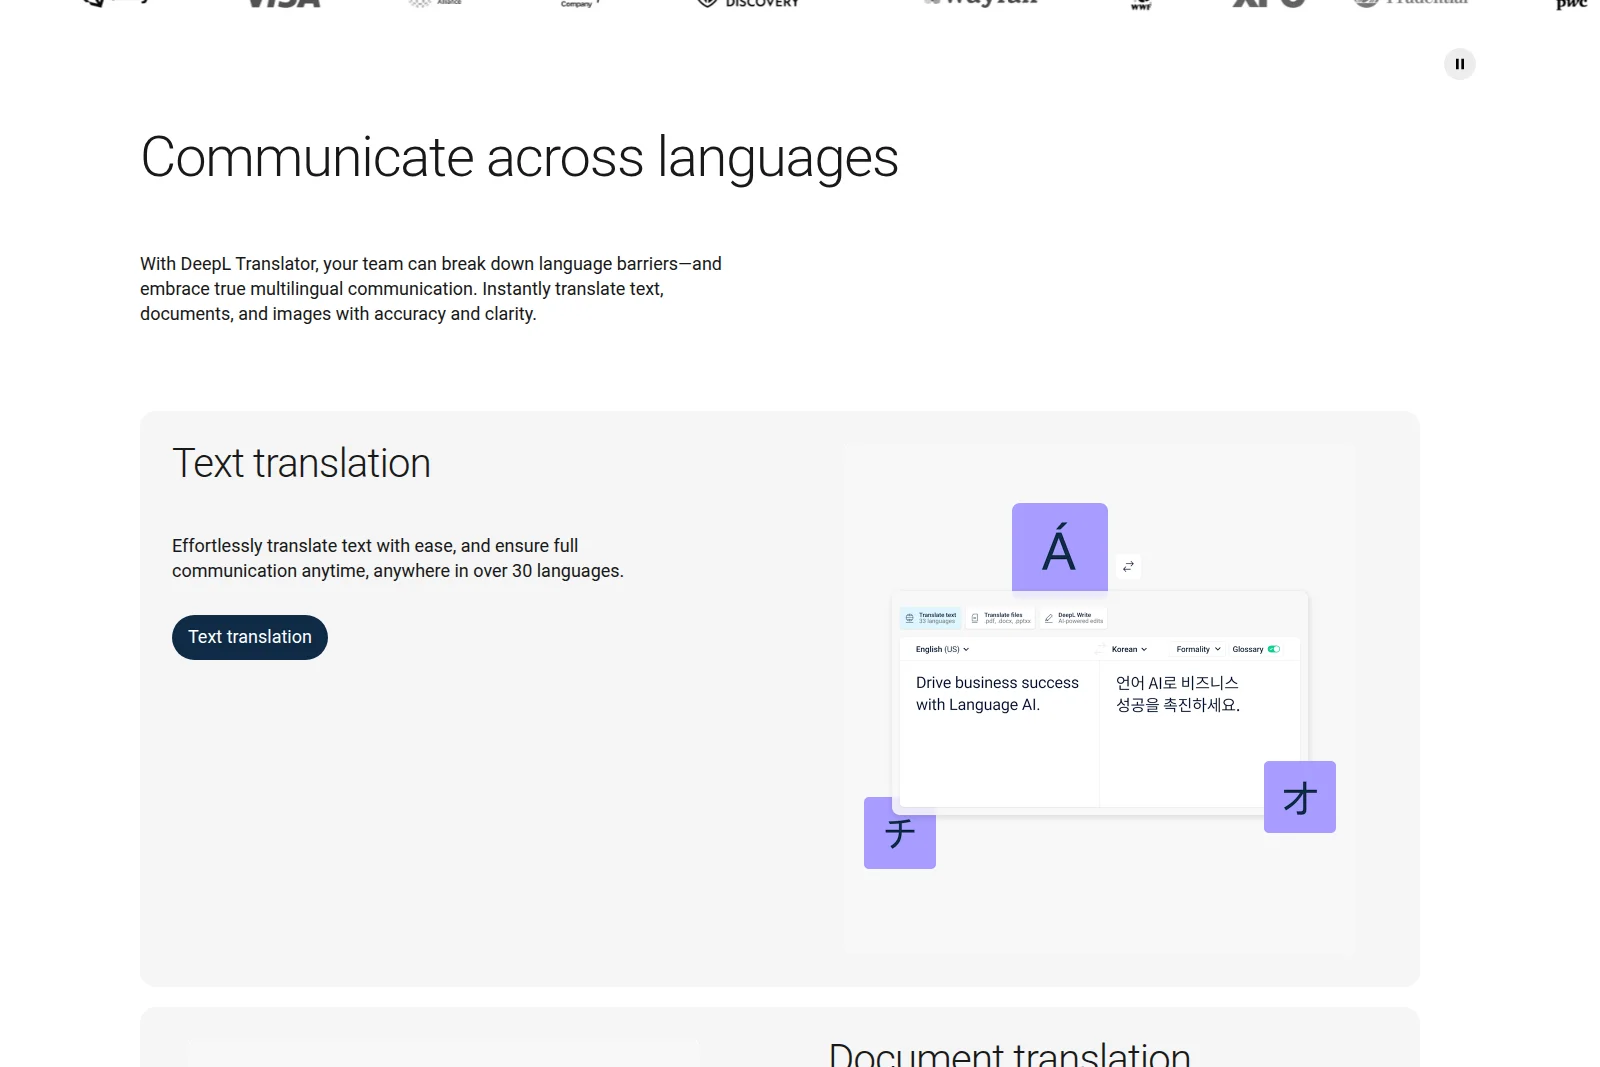Switch to the DeepL Write tab

pyautogui.click(x=1075, y=617)
